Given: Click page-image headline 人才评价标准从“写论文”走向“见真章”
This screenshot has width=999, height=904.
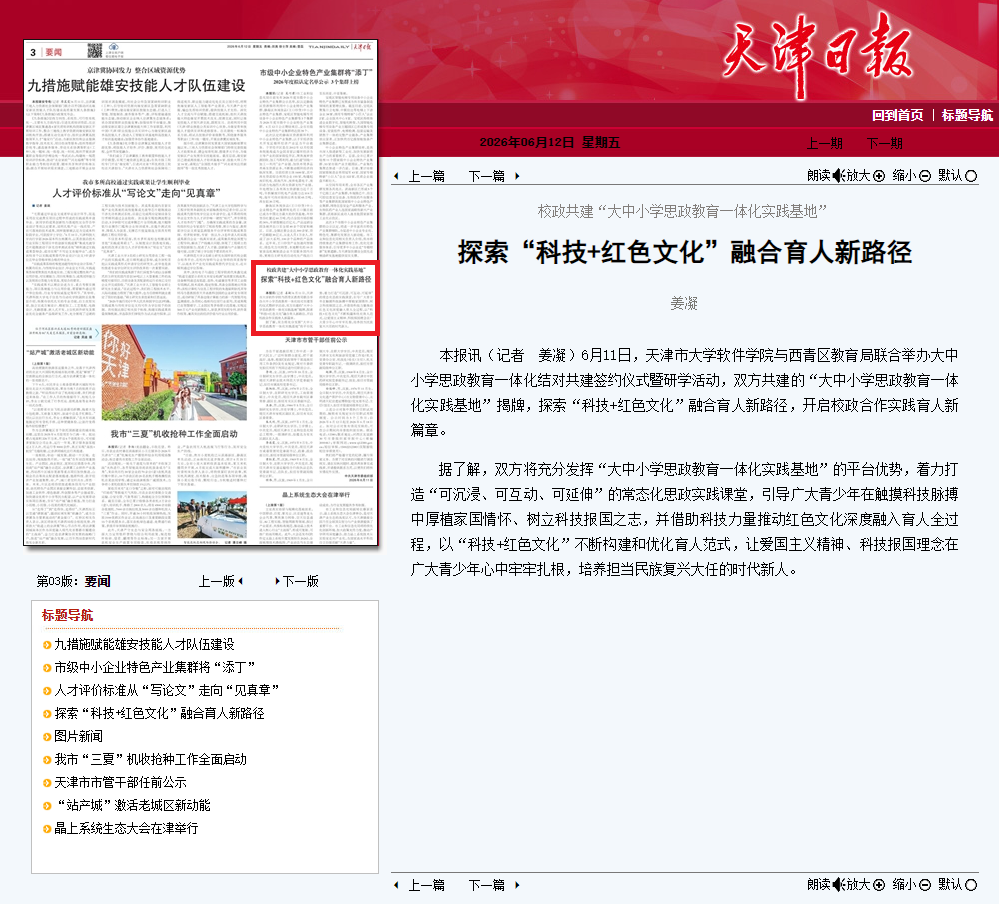Looking at the screenshot, I should tap(136, 192).
